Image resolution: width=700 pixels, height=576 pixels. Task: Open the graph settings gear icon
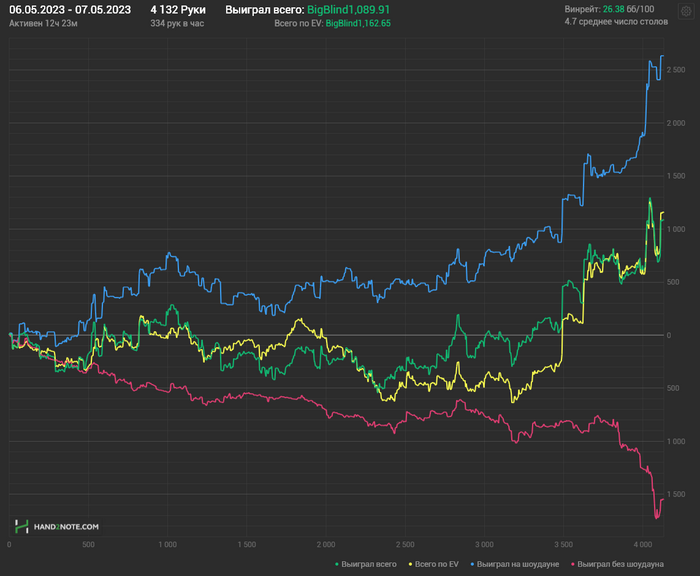click(x=686, y=11)
